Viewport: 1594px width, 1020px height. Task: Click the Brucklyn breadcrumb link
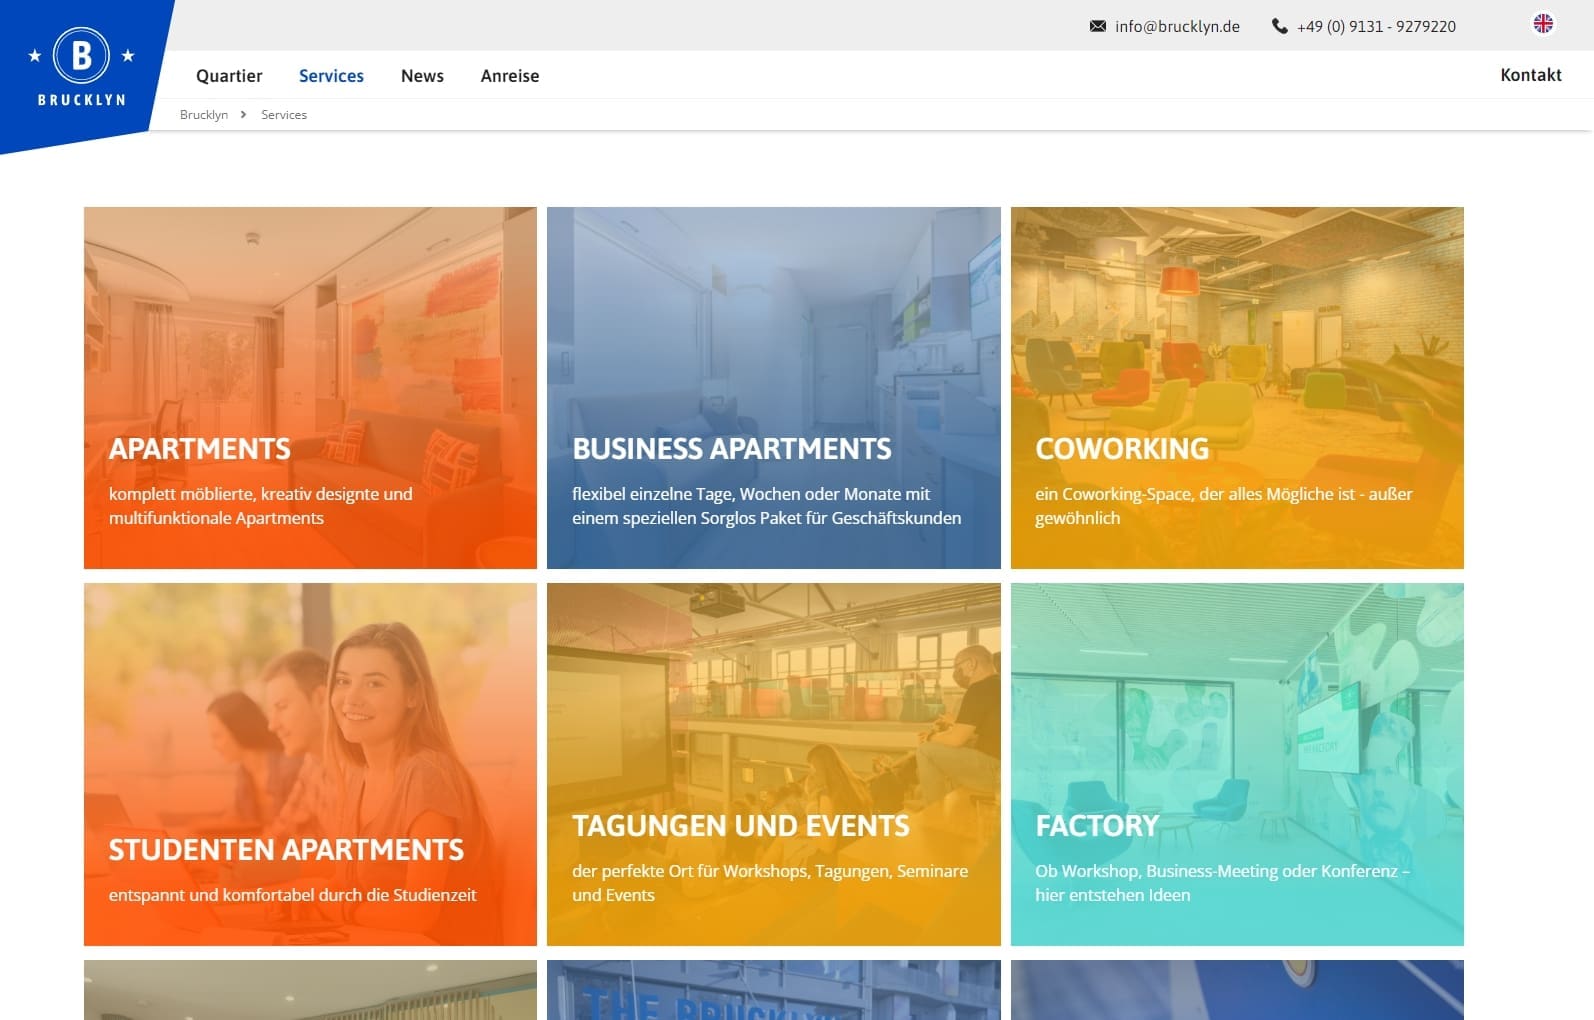click(204, 115)
